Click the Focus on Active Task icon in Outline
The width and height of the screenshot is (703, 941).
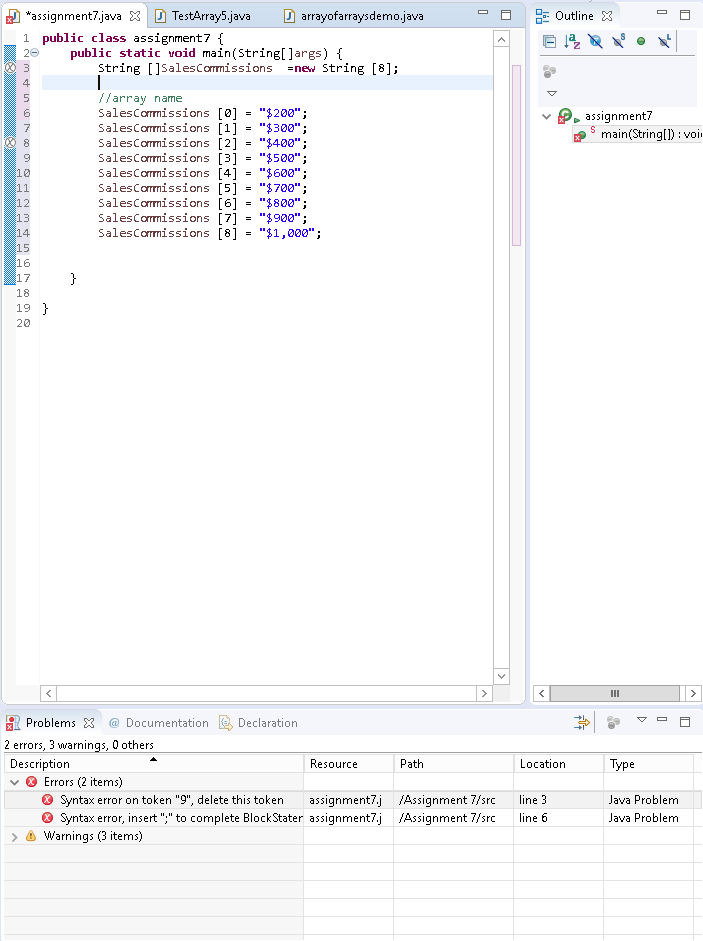tap(549, 72)
